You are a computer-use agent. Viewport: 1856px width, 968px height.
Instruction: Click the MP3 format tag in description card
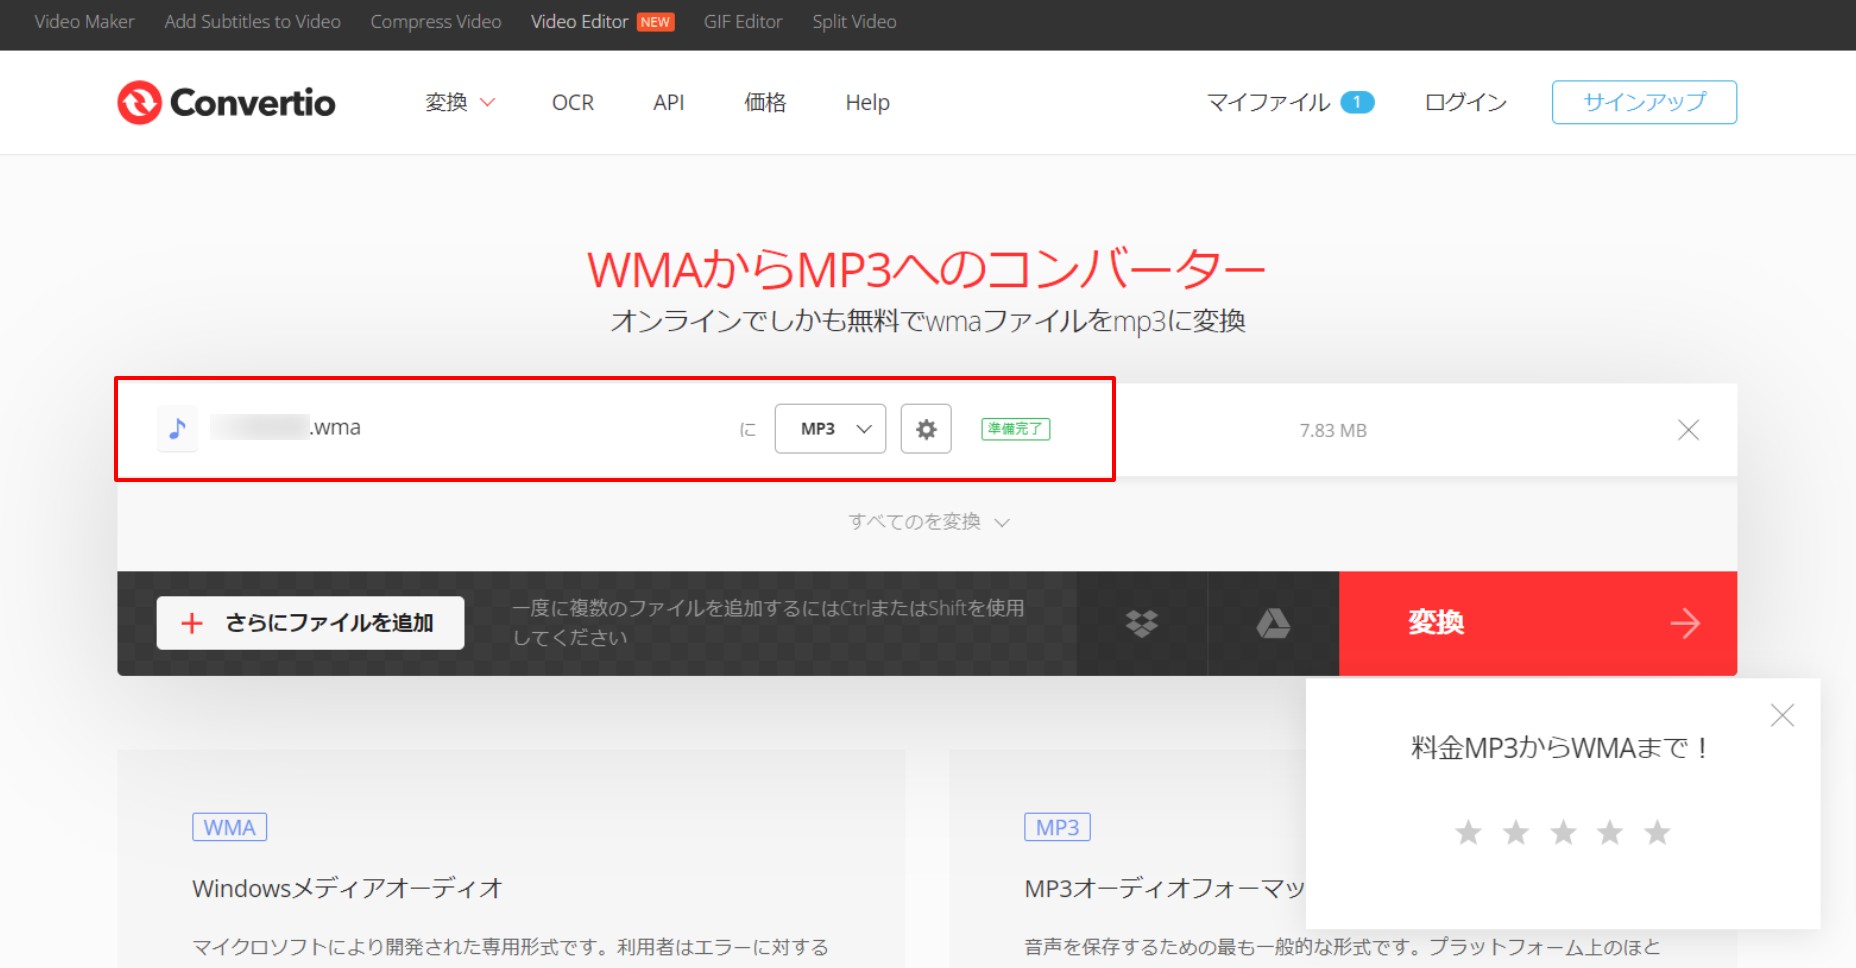1057,827
